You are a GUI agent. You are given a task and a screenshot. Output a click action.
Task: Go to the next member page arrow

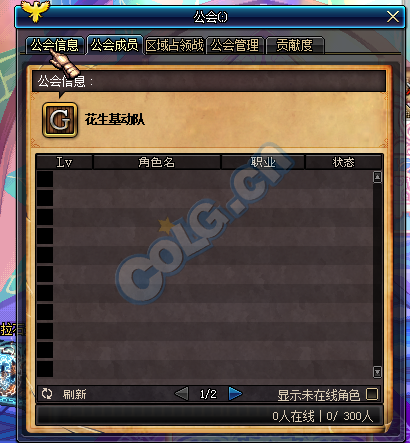coord(235,394)
